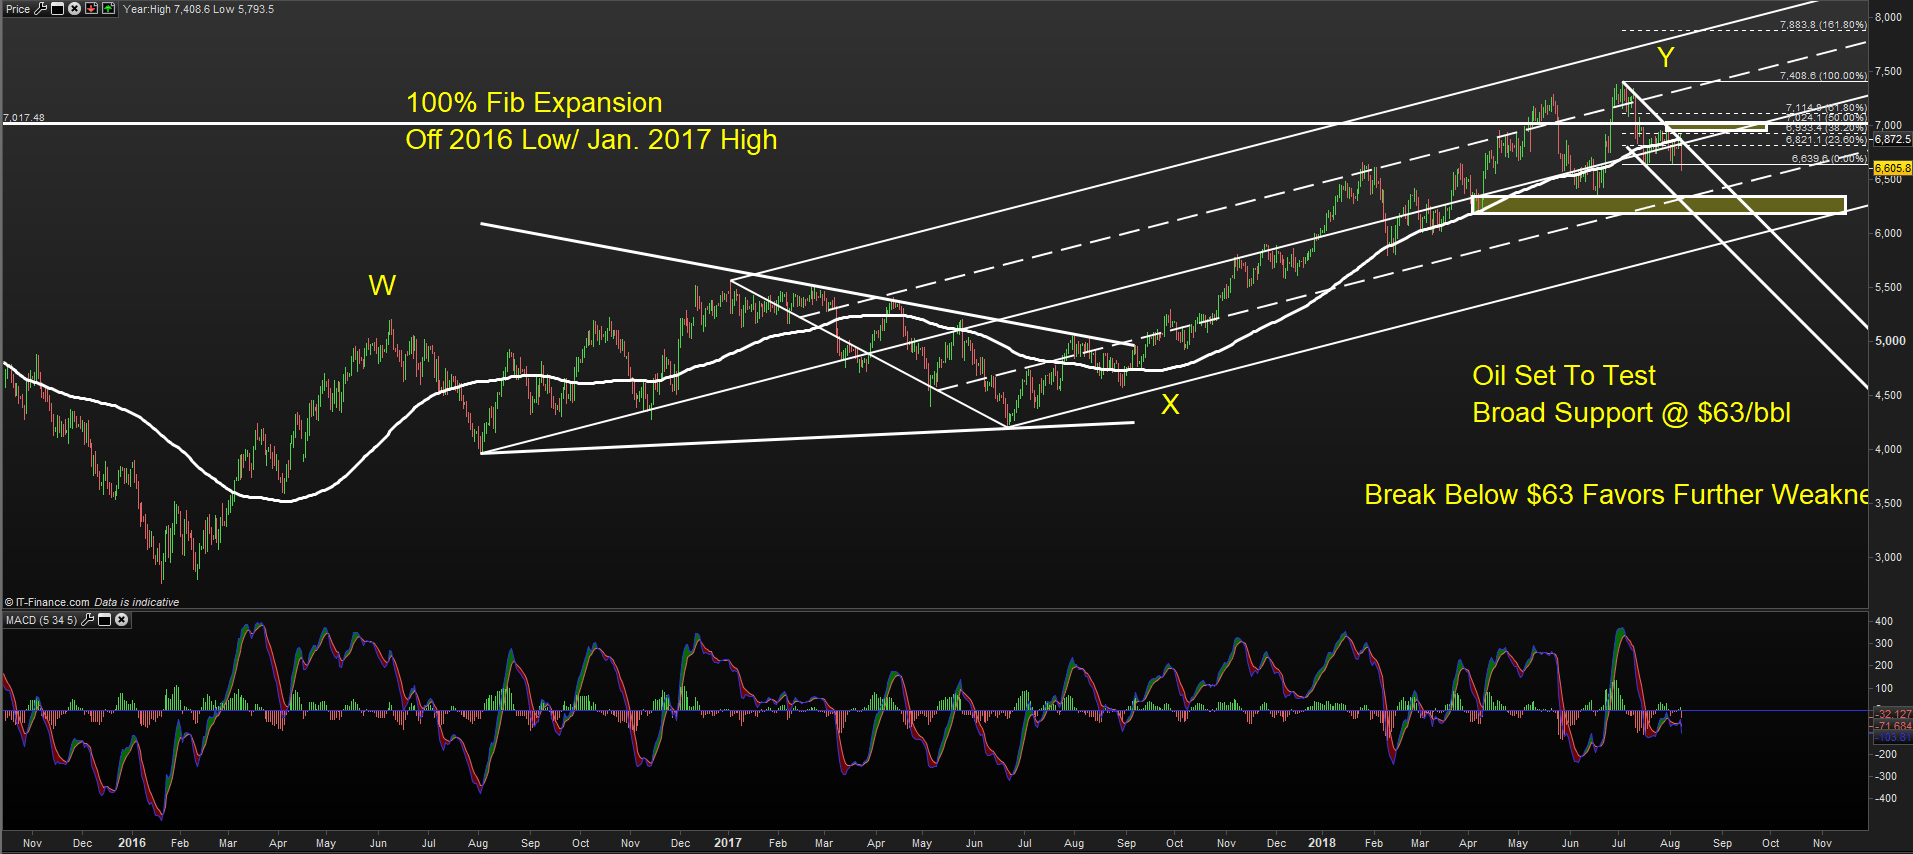The width and height of the screenshot is (1913, 854).
Task: Click the 2017 label on the time axis
Action: coord(728,843)
